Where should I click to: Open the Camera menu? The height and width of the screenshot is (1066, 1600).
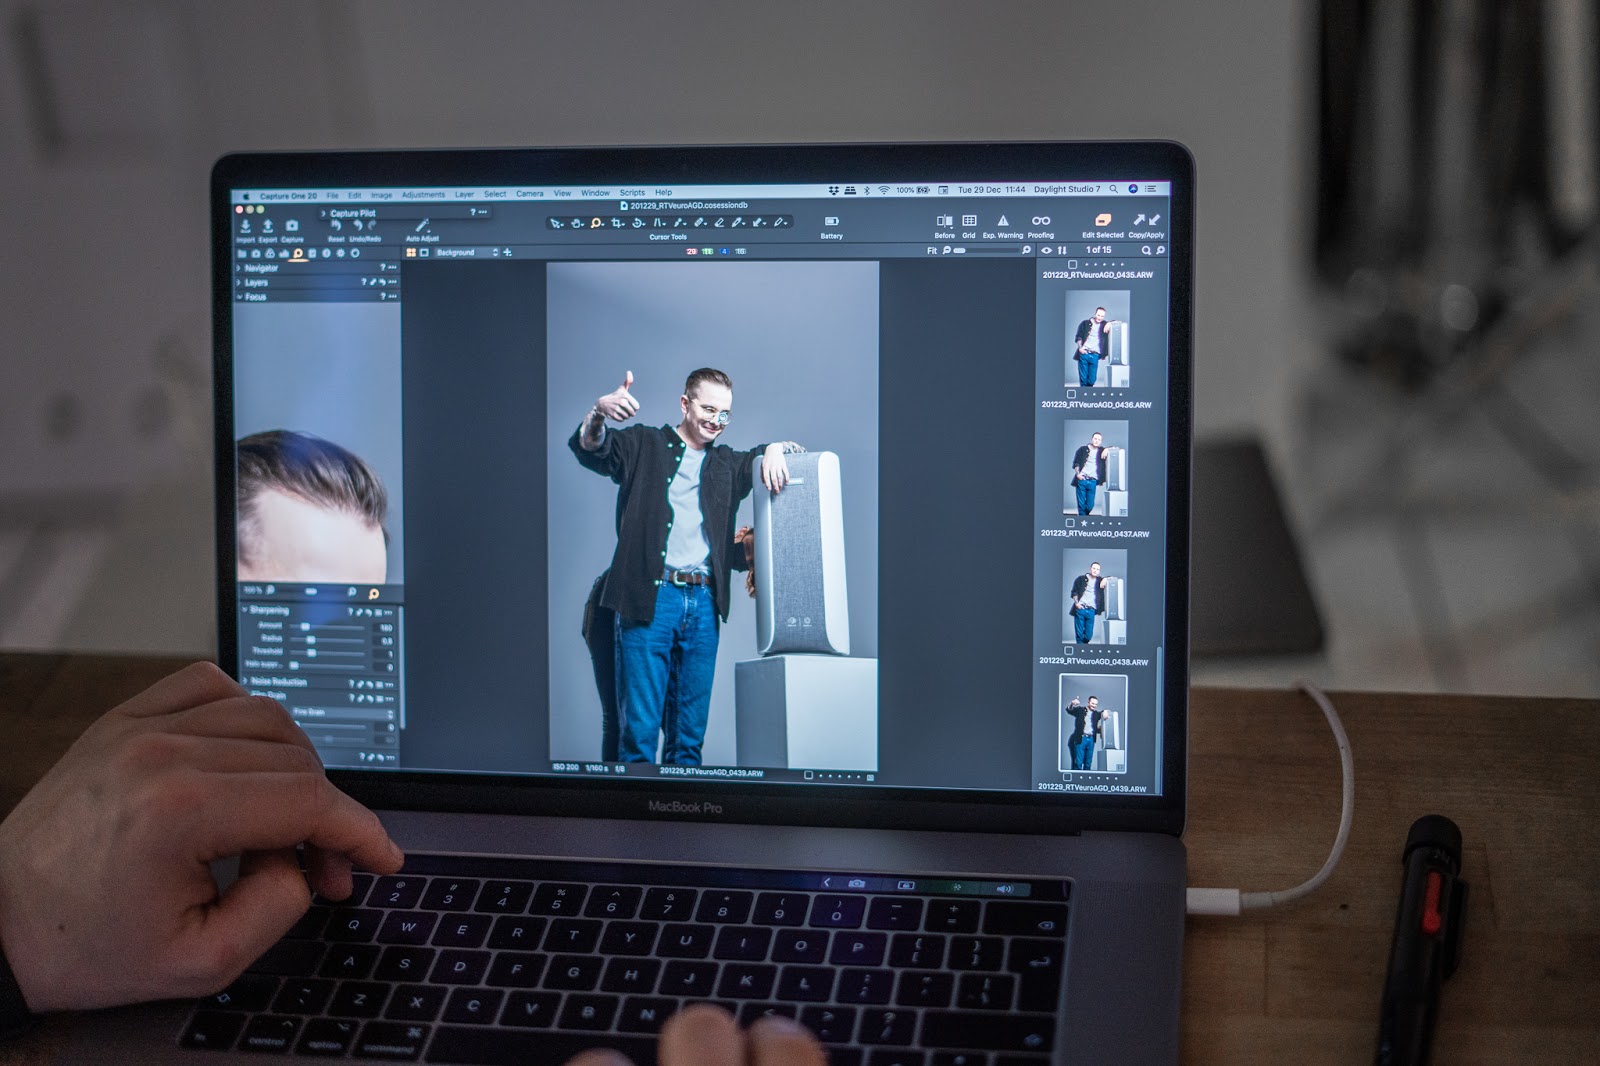[x=529, y=194]
